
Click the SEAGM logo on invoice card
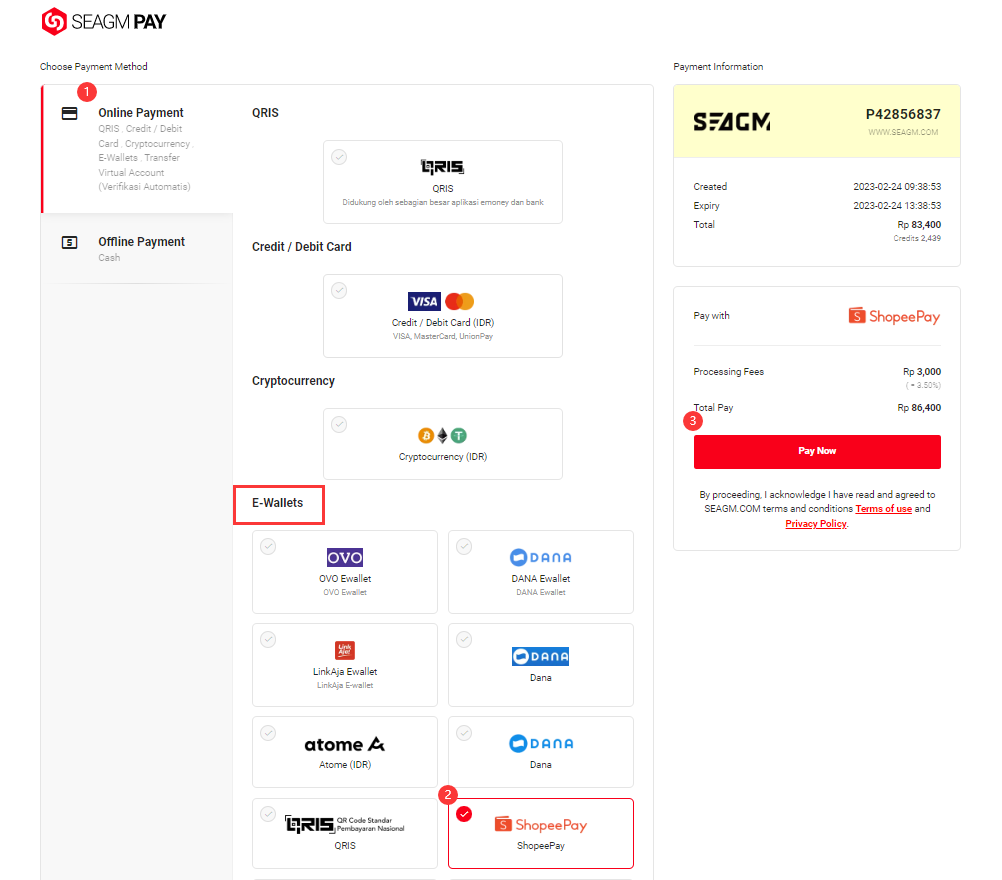click(732, 121)
